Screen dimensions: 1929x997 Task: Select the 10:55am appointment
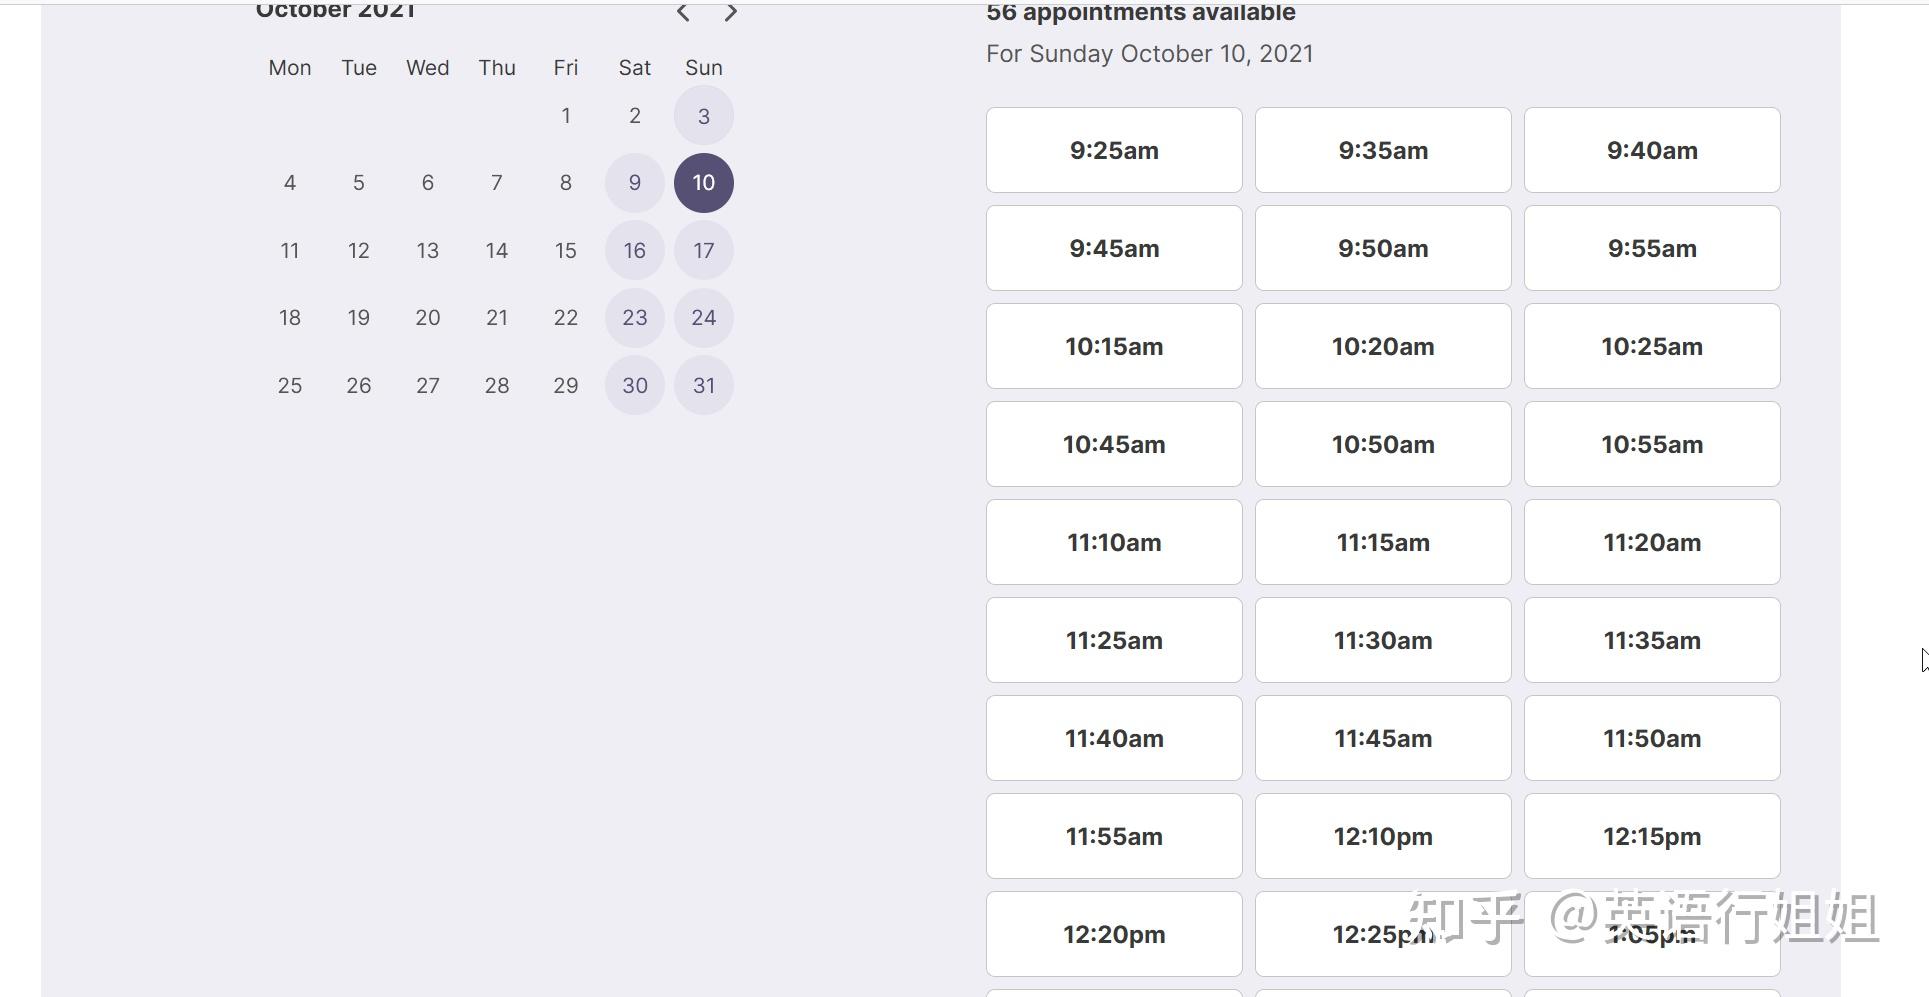click(1652, 444)
